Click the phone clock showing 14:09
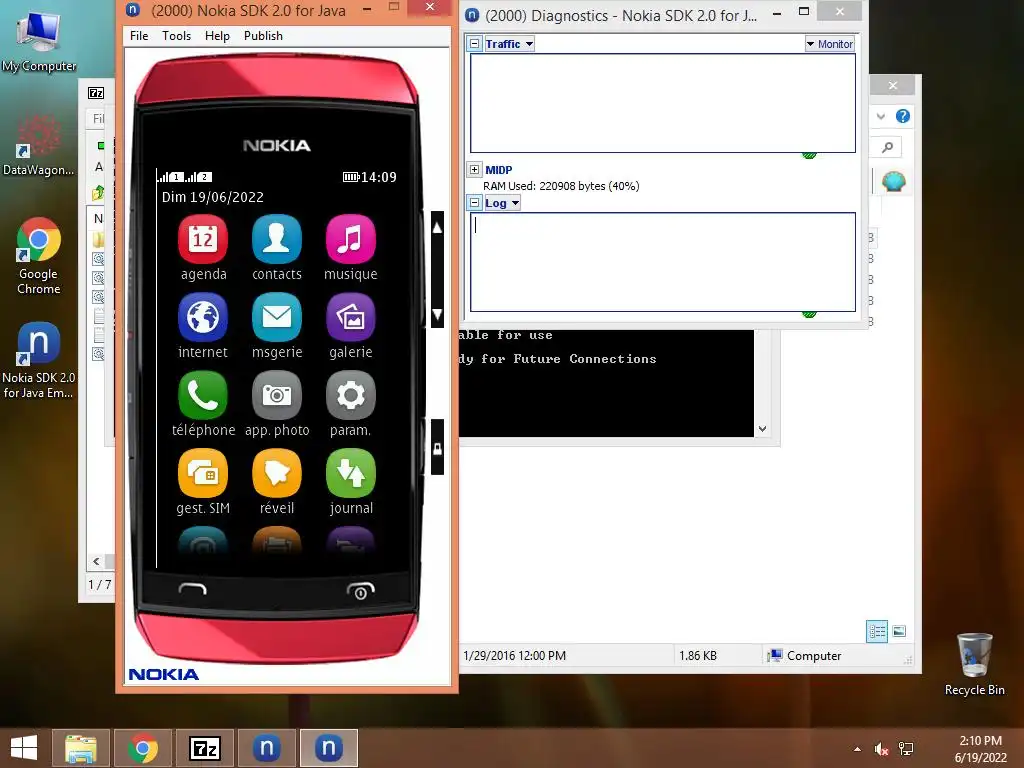The height and width of the screenshot is (768, 1024). click(x=379, y=177)
